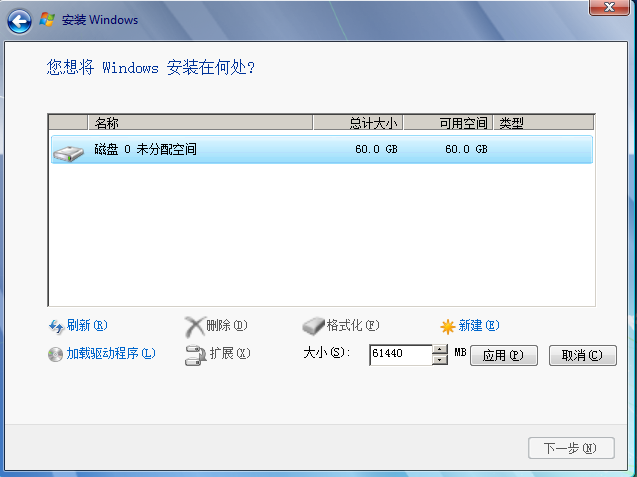Click the refresh arrows icon
This screenshot has height=477, width=637.
tap(56, 326)
